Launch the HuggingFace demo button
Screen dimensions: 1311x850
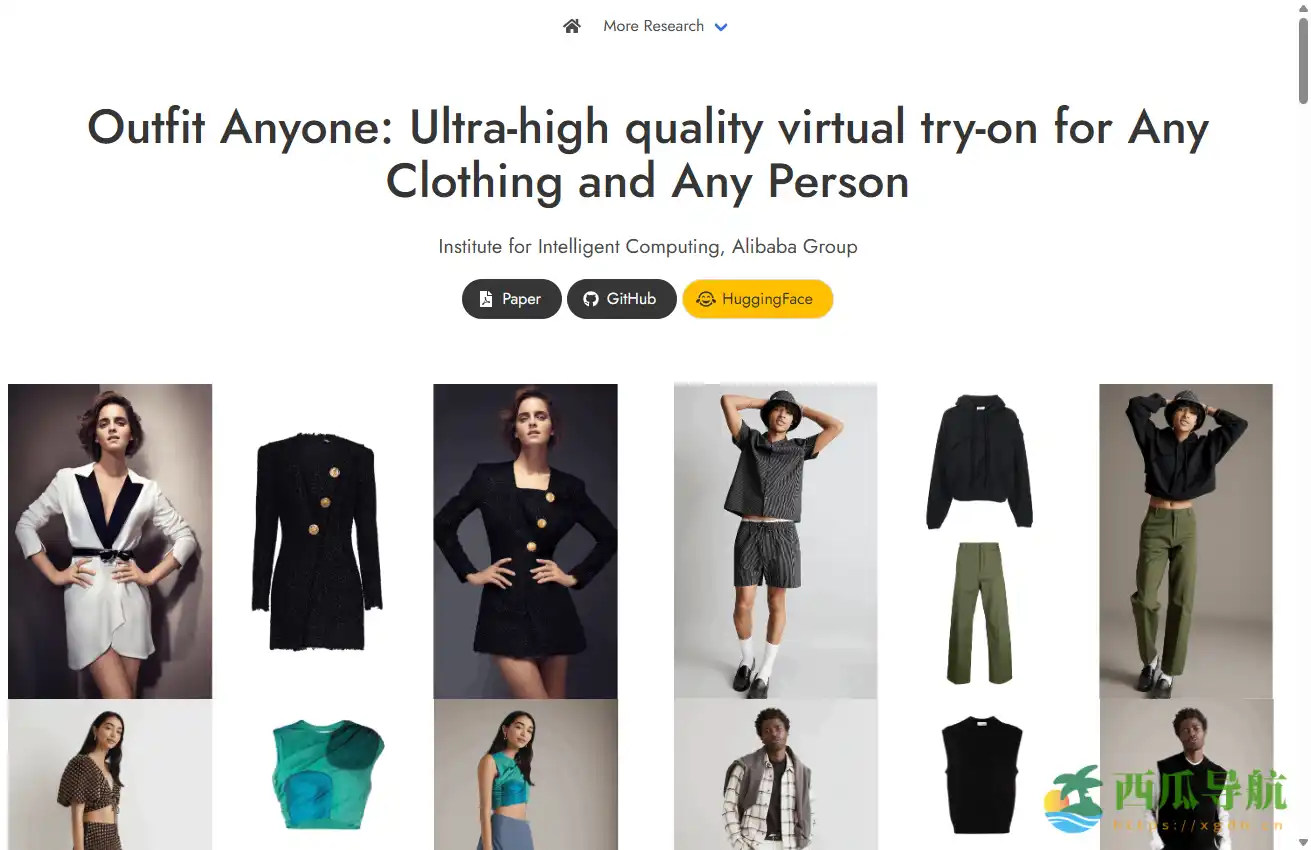757,299
